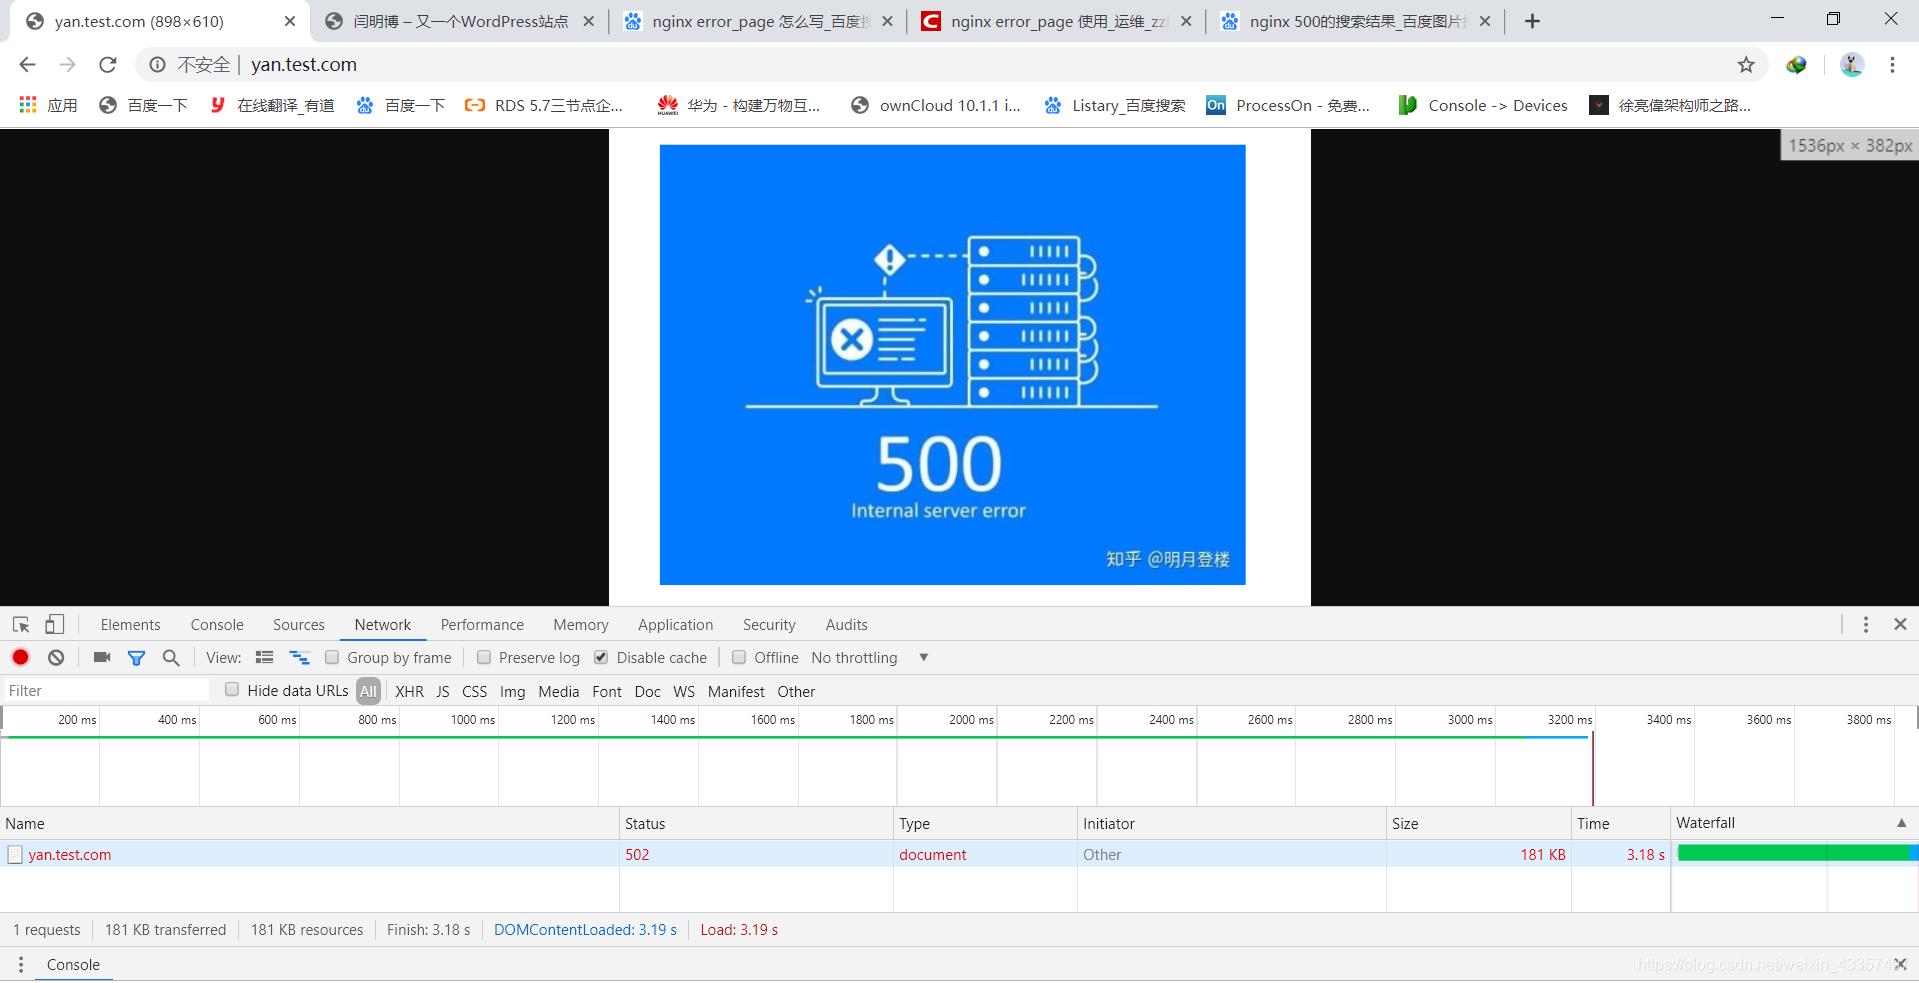Close the DevTools panel
The image size is (1919, 983).
(x=1900, y=624)
